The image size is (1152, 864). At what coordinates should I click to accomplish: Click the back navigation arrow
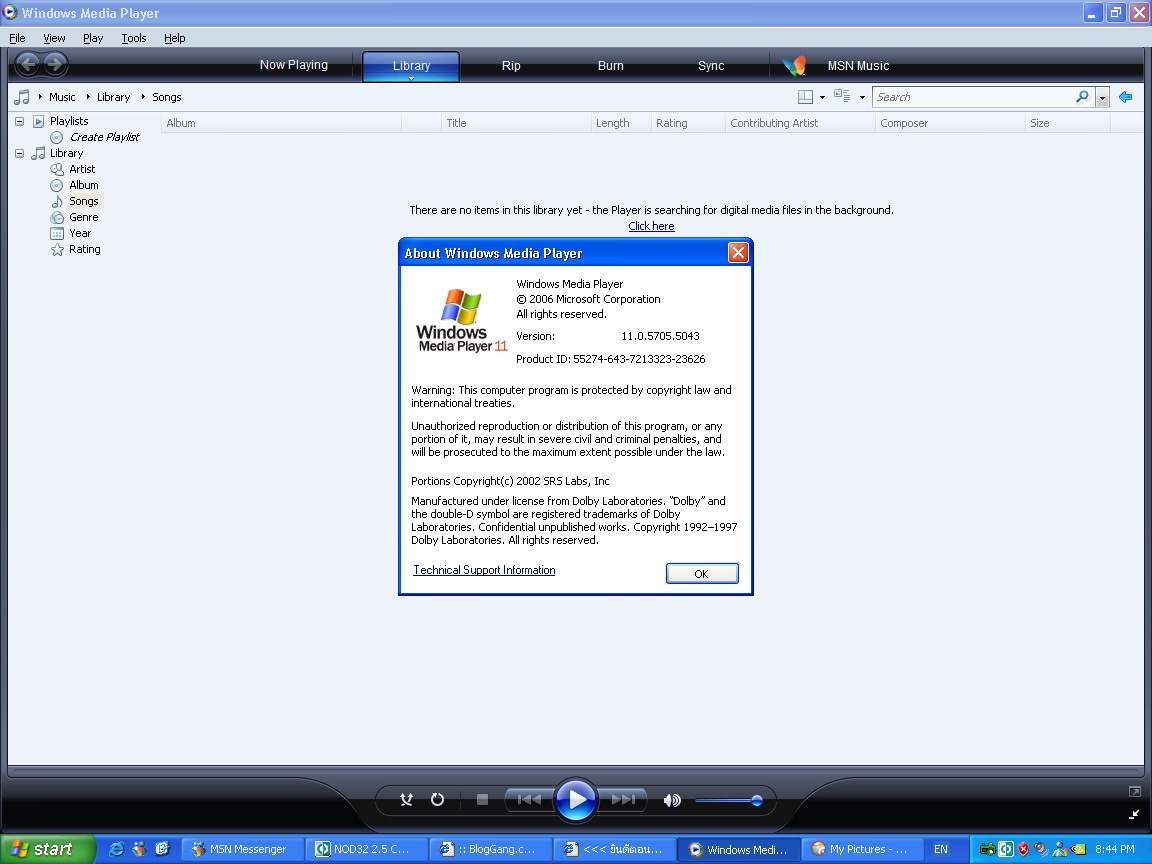(x=28, y=65)
